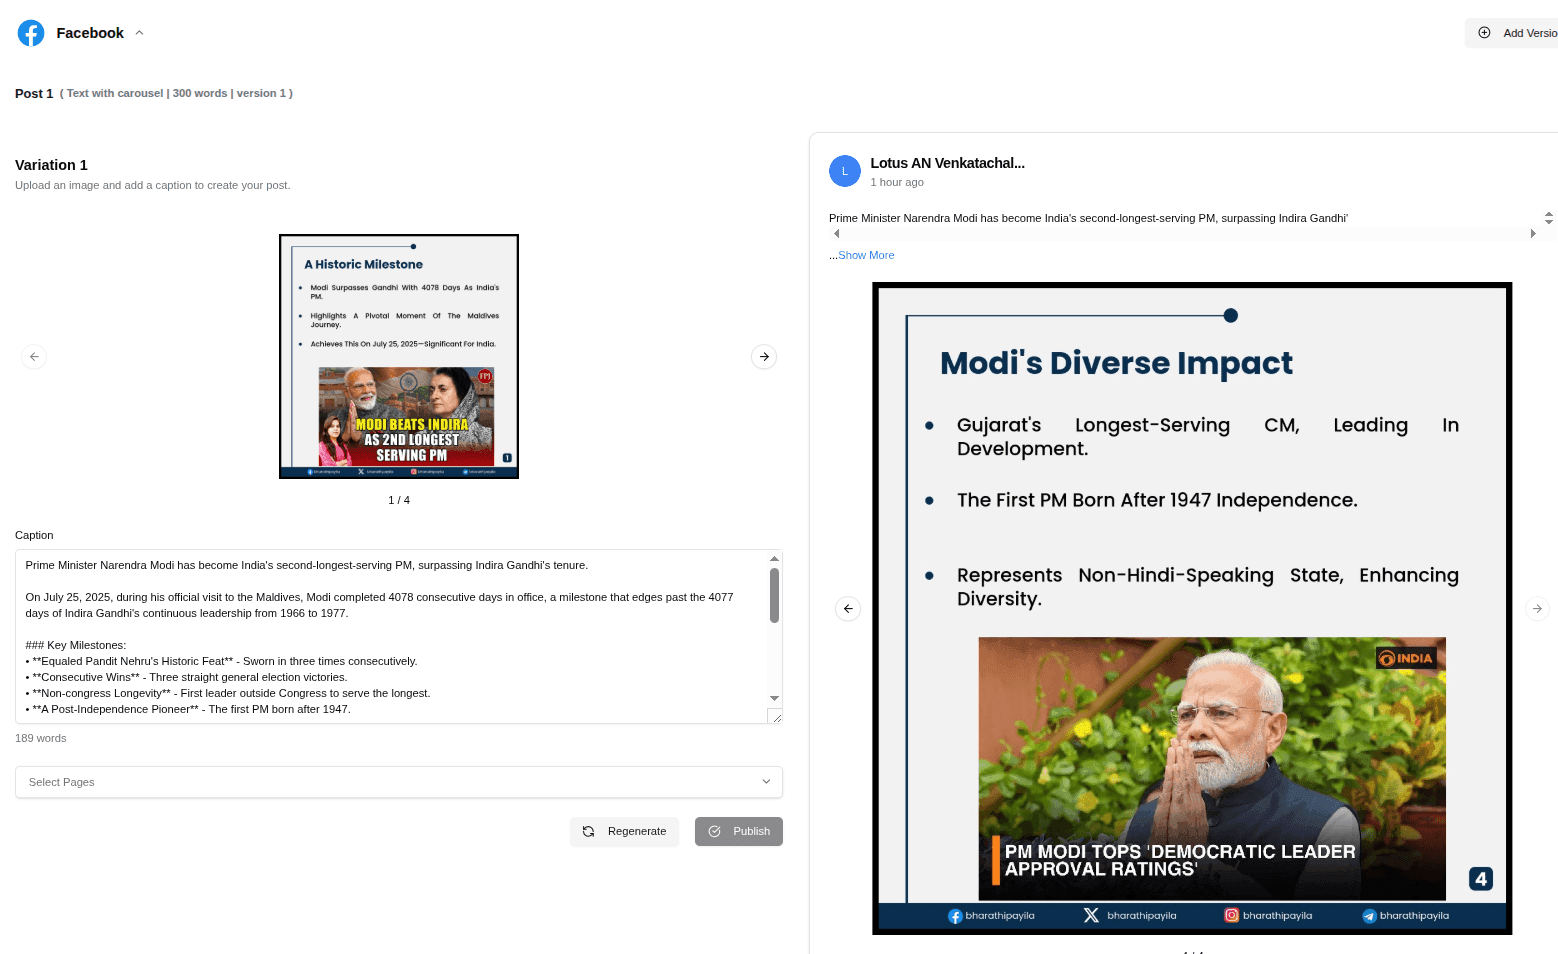Click the right arrow on the carousel preview
This screenshot has height=954, width=1558.
763,356
